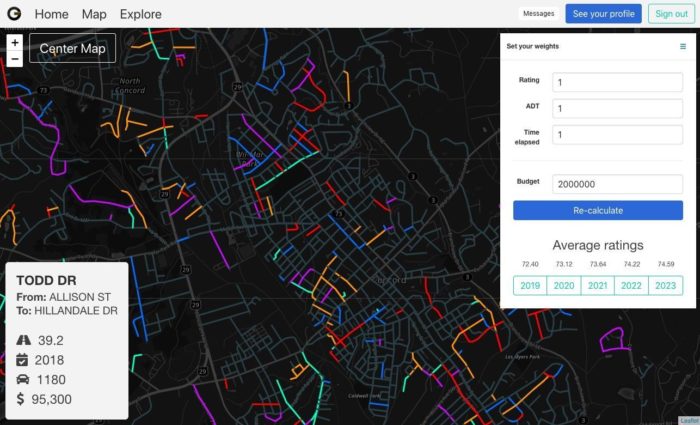Open the hamburger menu in weights panel

coord(683,47)
